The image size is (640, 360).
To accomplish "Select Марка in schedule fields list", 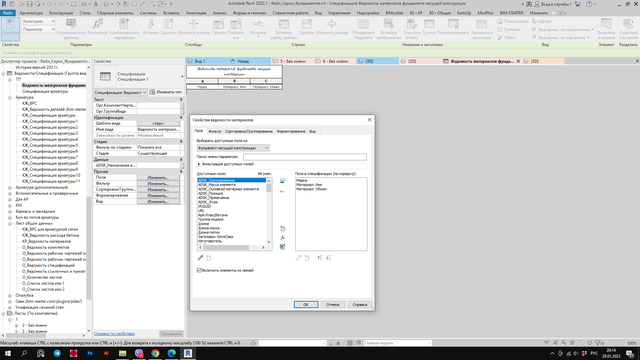I will click(302, 180).
